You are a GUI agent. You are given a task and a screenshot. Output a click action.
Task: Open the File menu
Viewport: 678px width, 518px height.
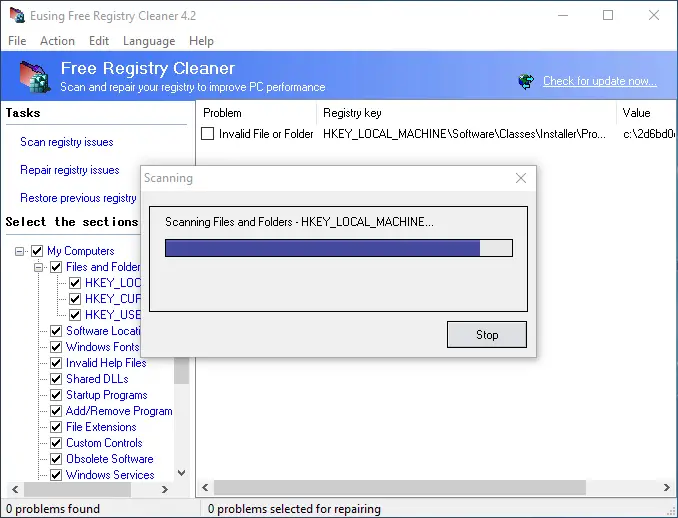tap(17, 41)
